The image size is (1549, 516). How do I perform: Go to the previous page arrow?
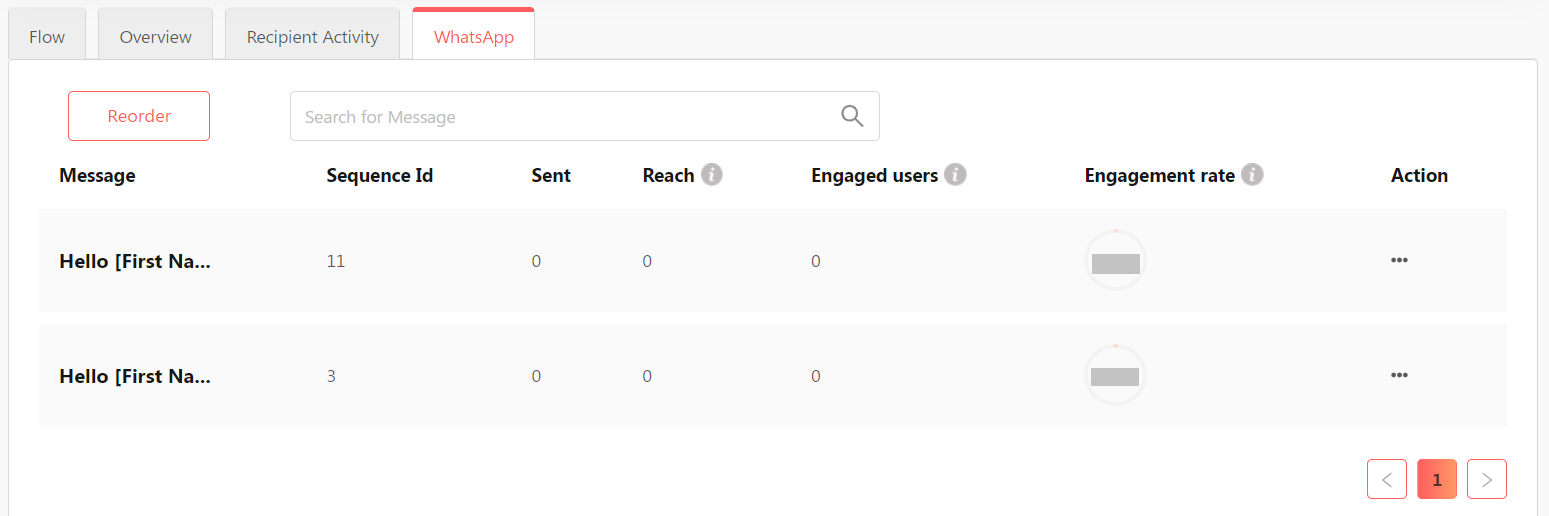[1386, 480]
